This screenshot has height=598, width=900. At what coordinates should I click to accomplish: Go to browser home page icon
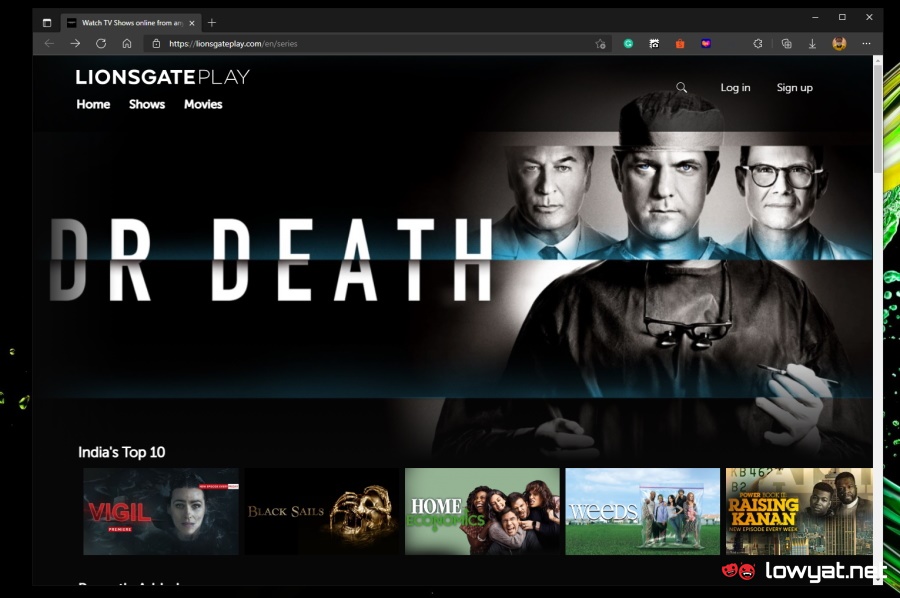(x=127, y=44)
